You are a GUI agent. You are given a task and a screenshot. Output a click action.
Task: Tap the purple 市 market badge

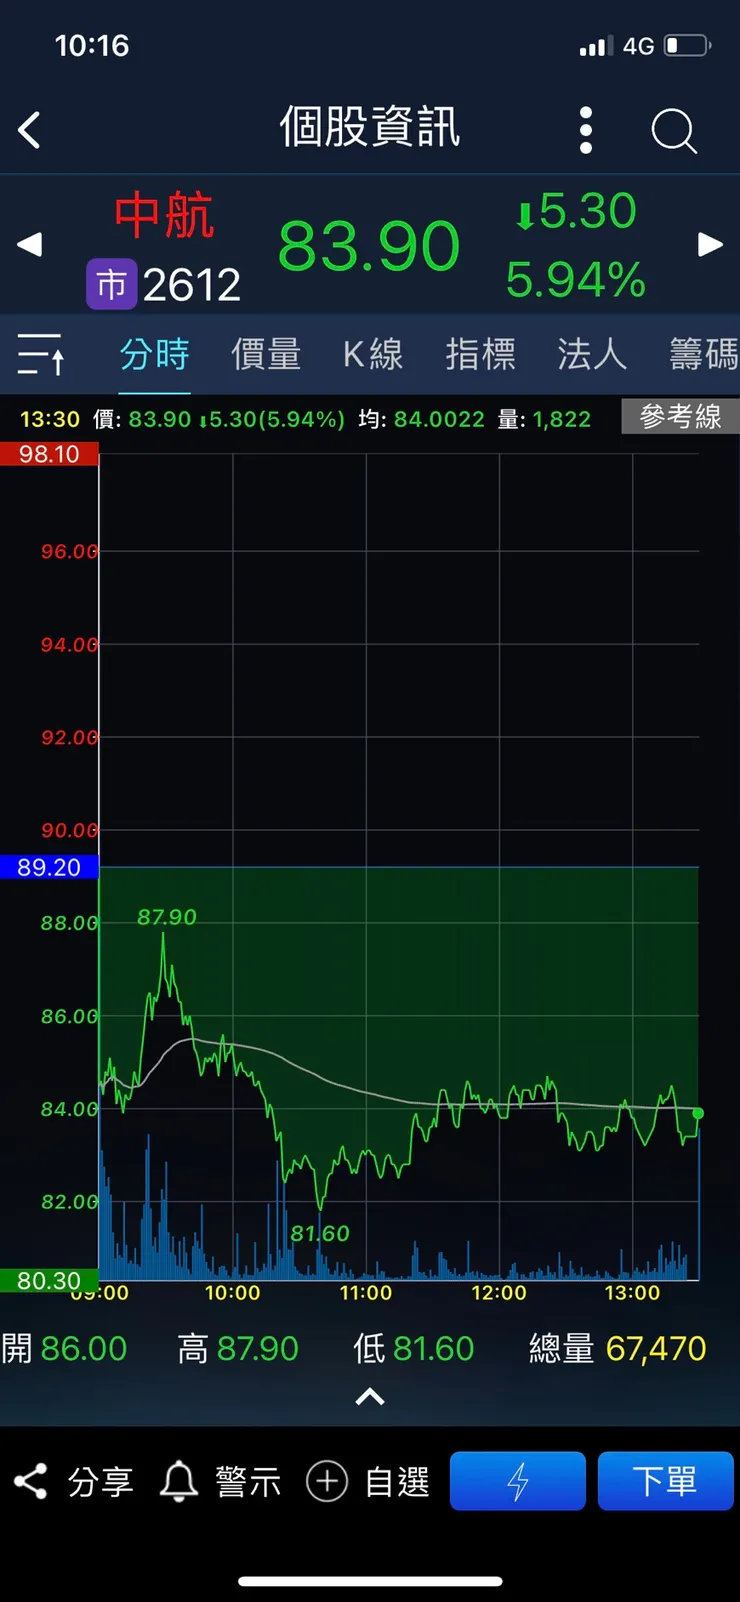click(111, 284)
